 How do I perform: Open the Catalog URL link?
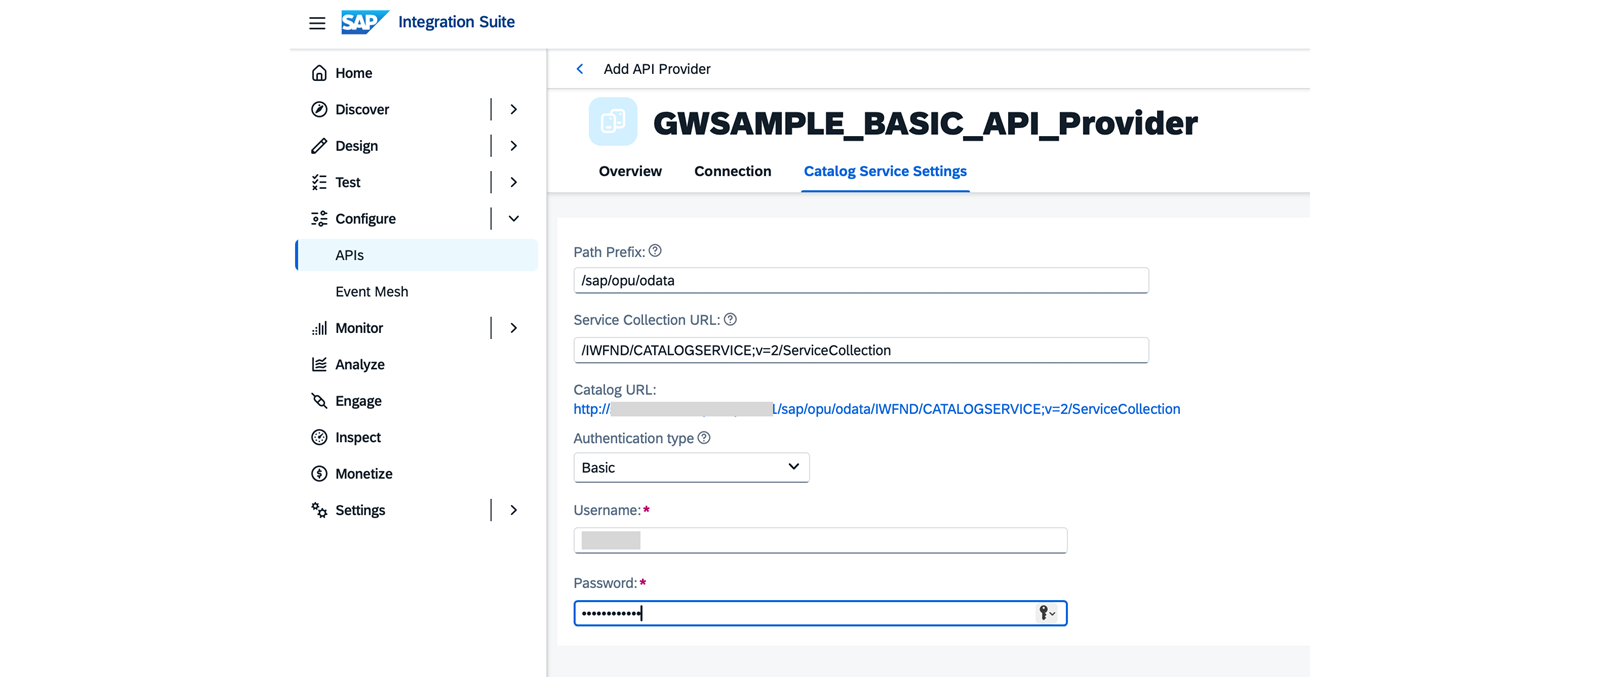point(877,409)
